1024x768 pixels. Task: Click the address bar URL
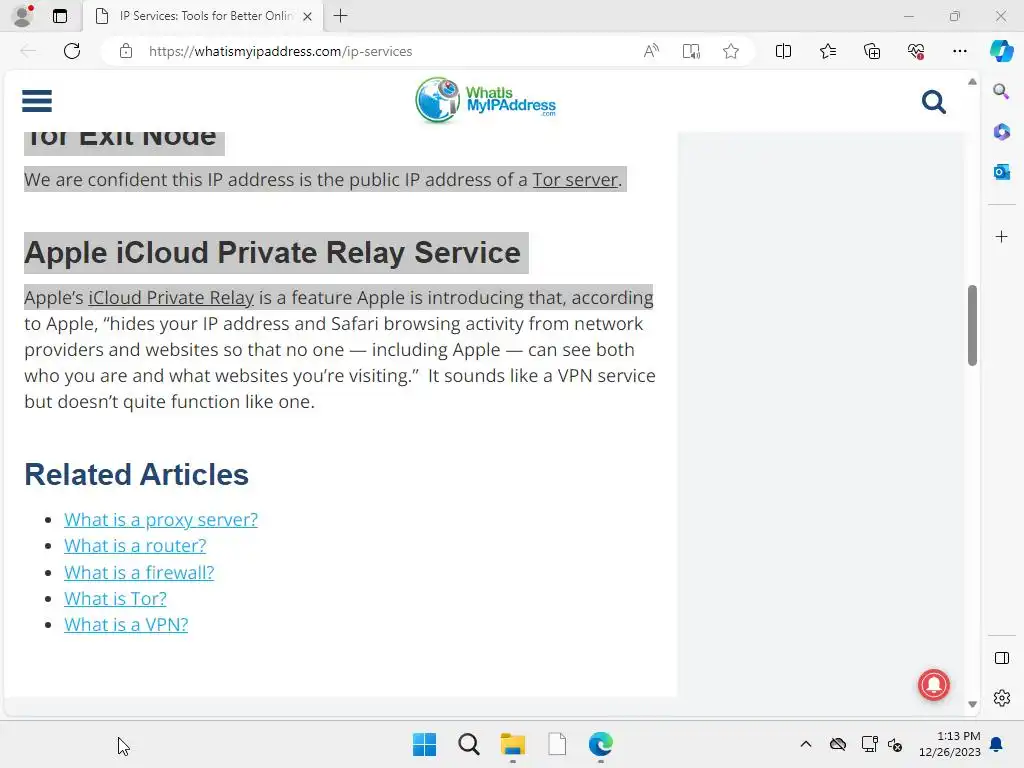click(x=280, y=51)
